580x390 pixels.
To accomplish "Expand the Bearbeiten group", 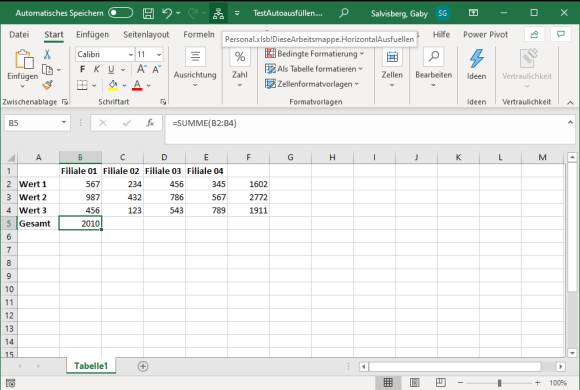I will [x=434, y=68].
